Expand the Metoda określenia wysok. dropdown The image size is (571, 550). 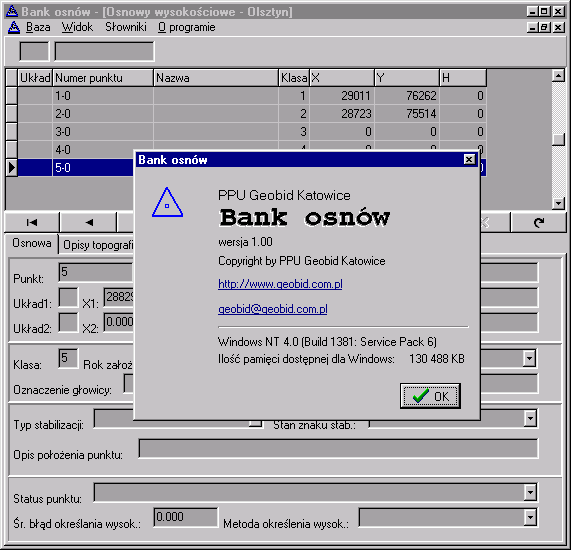[530, 517]
